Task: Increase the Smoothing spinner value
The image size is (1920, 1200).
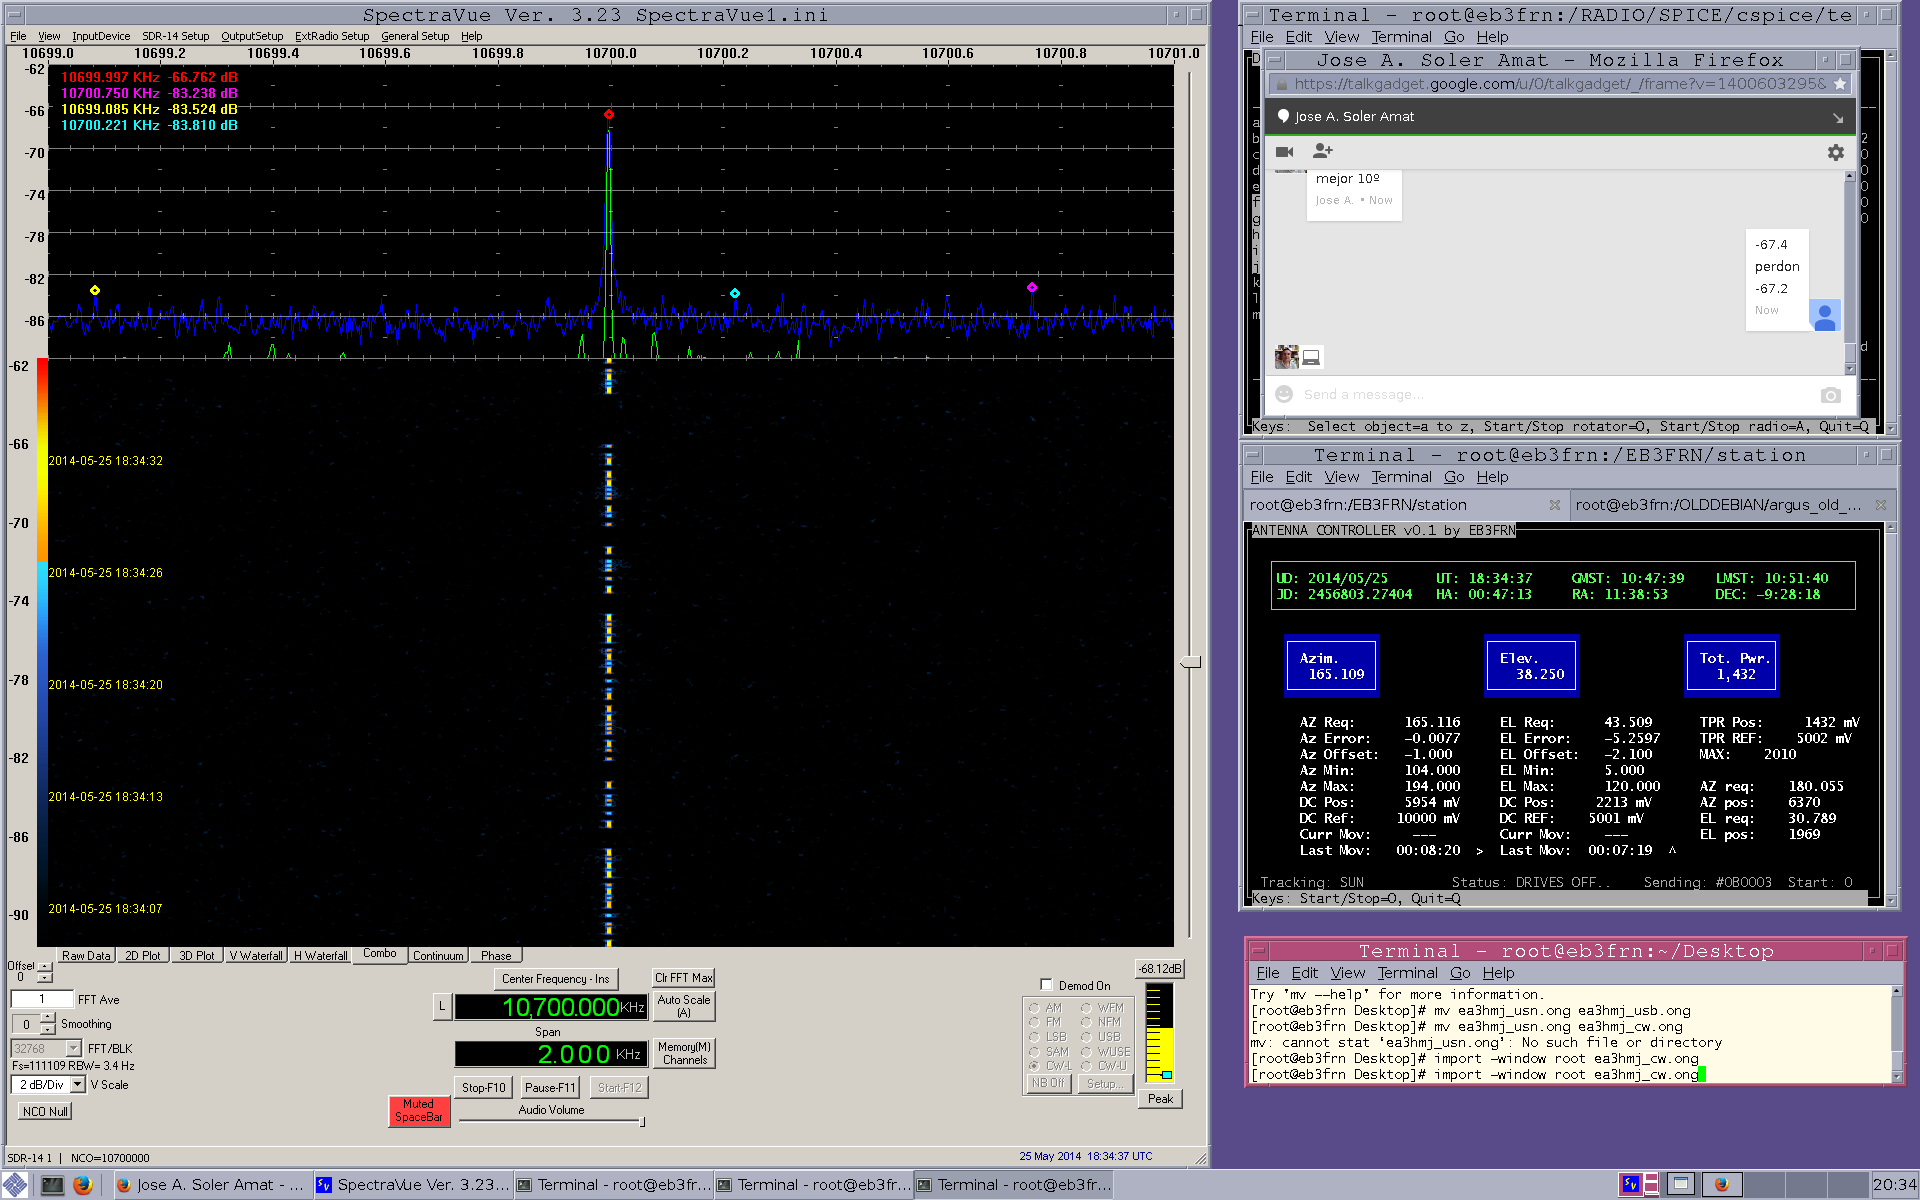Action: click(48, 1018)
